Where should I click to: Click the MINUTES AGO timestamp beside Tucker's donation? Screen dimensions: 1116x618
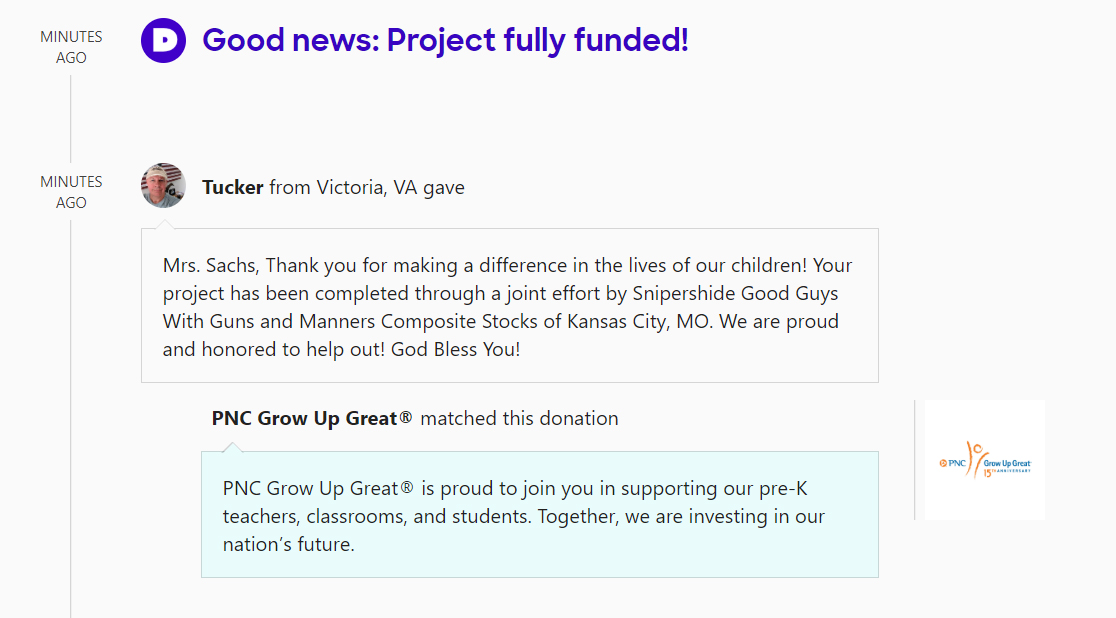click(x=71, y=192)
